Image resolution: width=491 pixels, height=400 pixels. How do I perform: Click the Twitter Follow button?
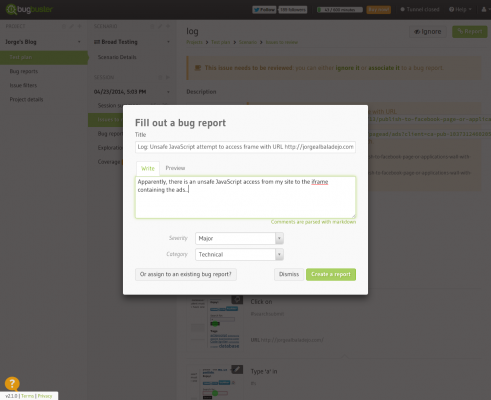(264, 10)
